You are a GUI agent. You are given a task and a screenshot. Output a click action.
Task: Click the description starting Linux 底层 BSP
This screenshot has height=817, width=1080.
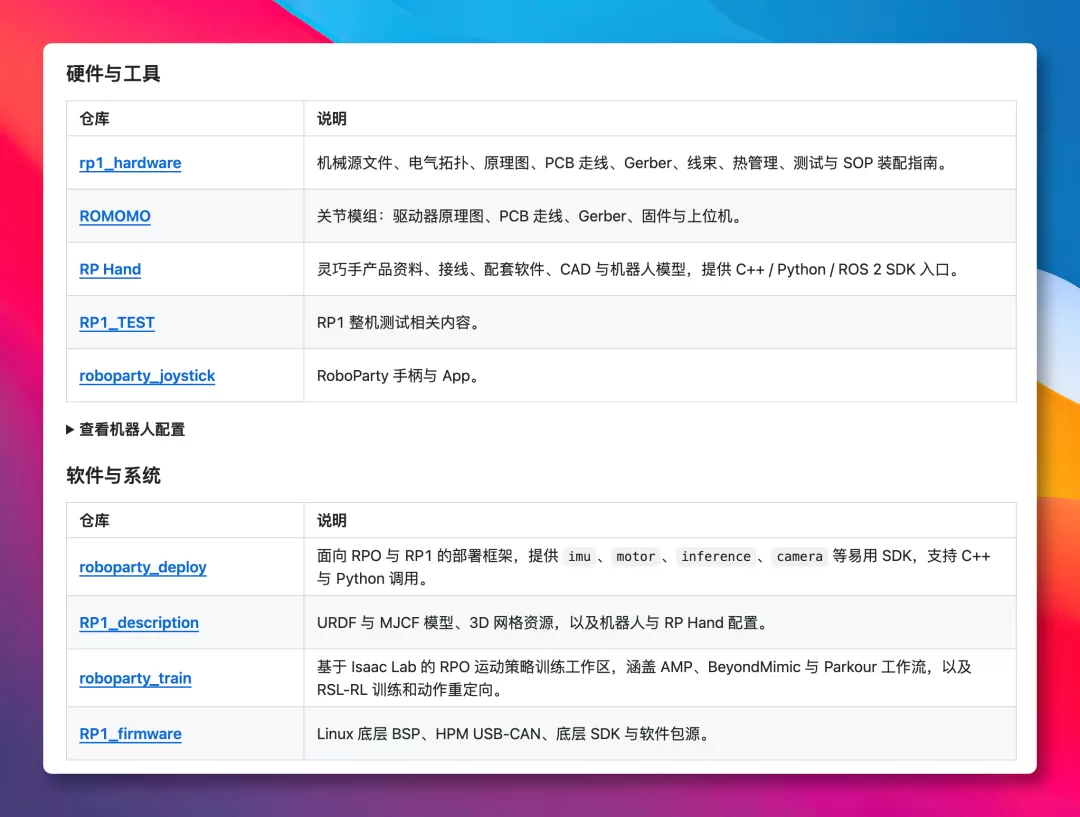point(515,734)
